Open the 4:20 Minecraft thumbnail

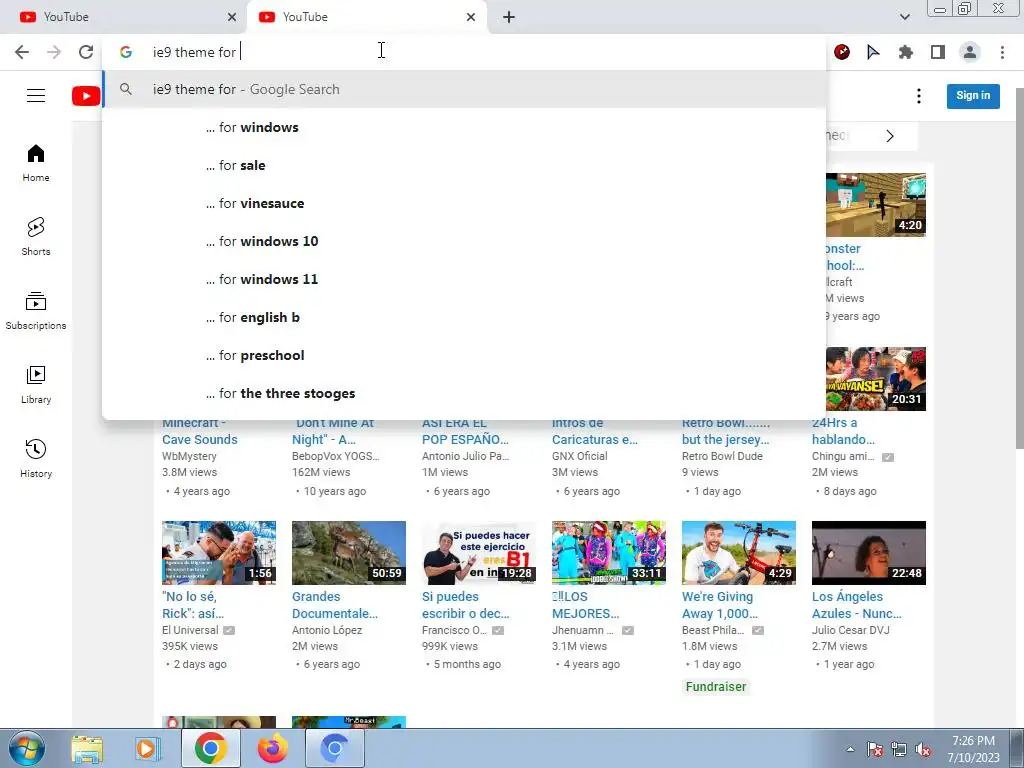coord(876,204)
